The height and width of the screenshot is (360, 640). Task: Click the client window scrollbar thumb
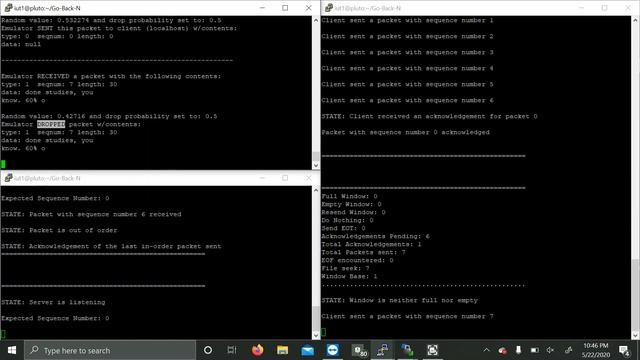tap(636, 295)
